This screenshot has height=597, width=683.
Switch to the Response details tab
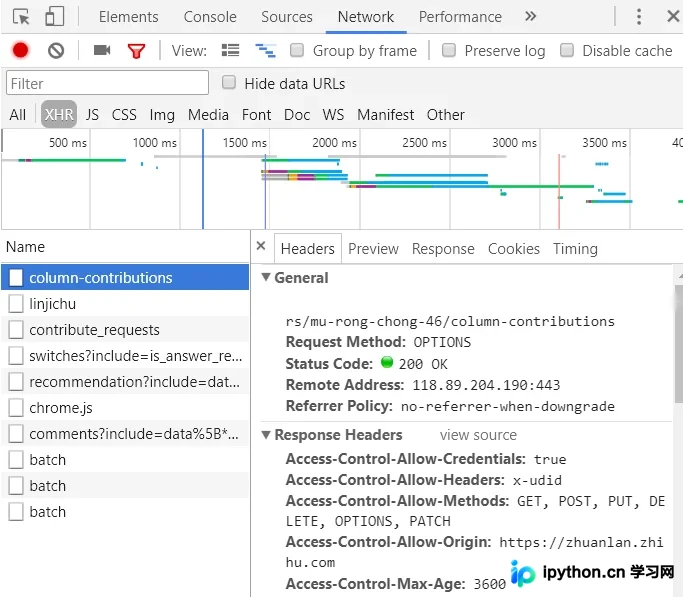tap(443, 249)
